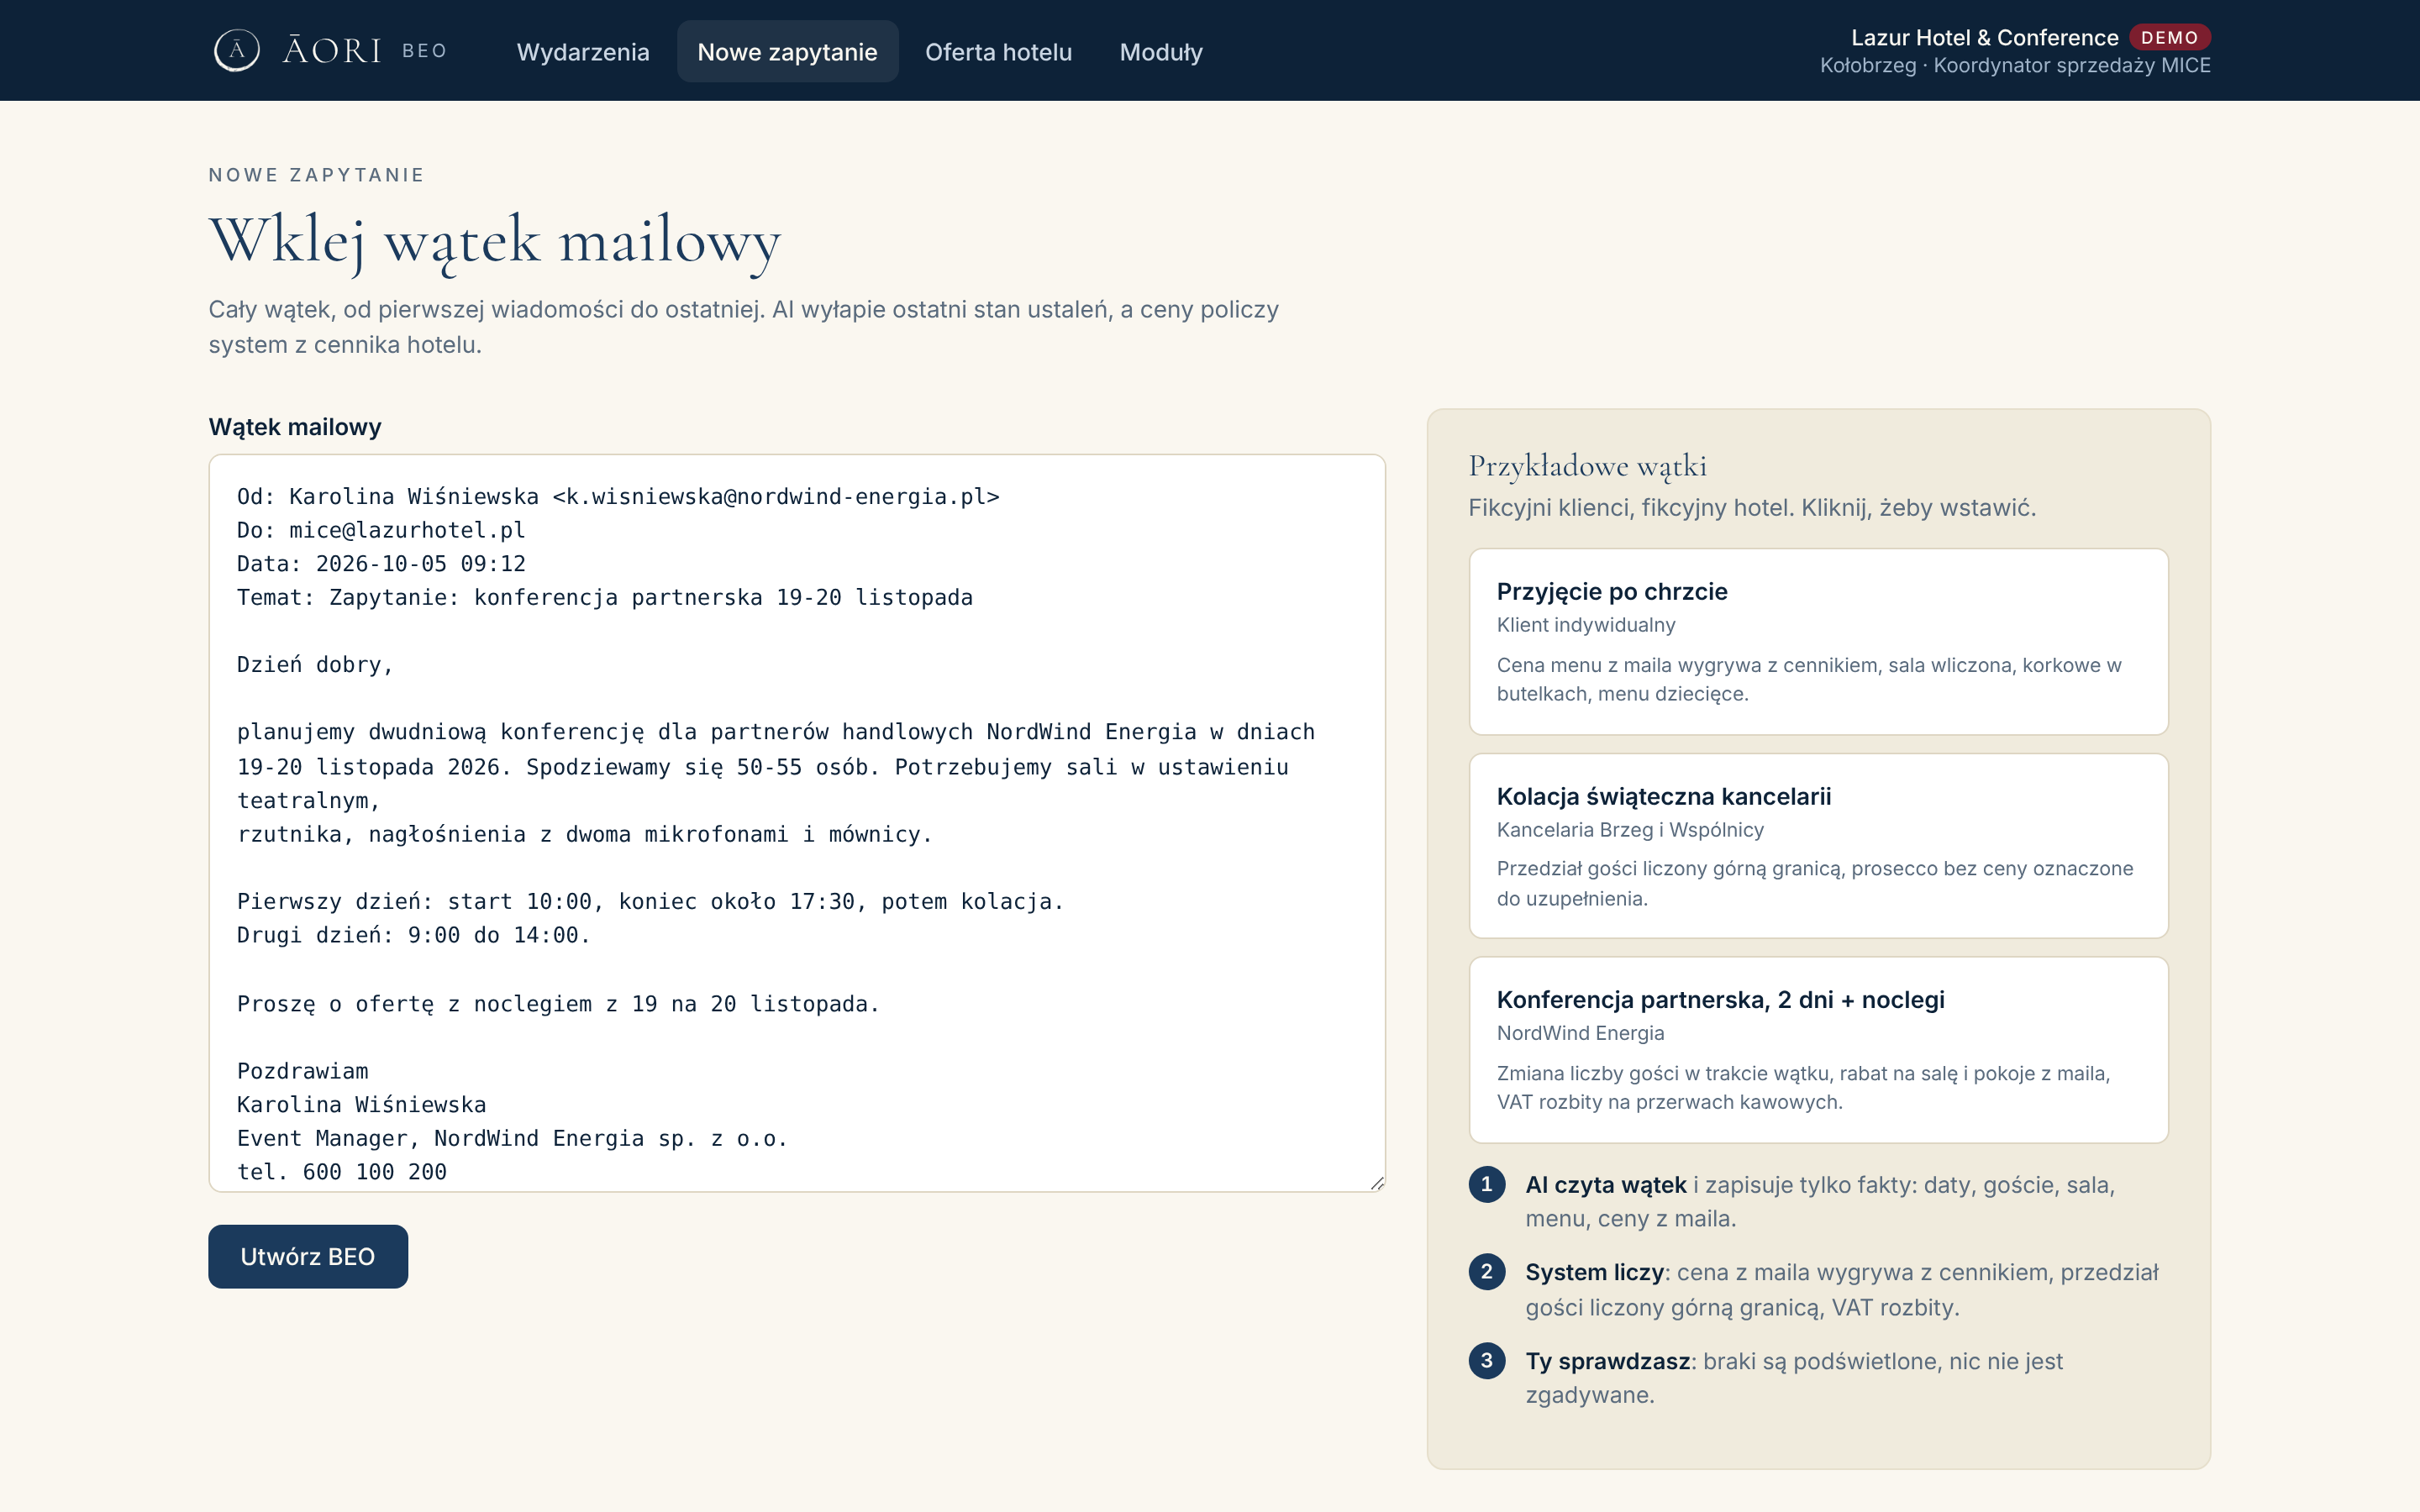Select the Nowe zapytanie tab
Image resolution: width=2420 pixels, height=1512 pixels.
(787, 52)
